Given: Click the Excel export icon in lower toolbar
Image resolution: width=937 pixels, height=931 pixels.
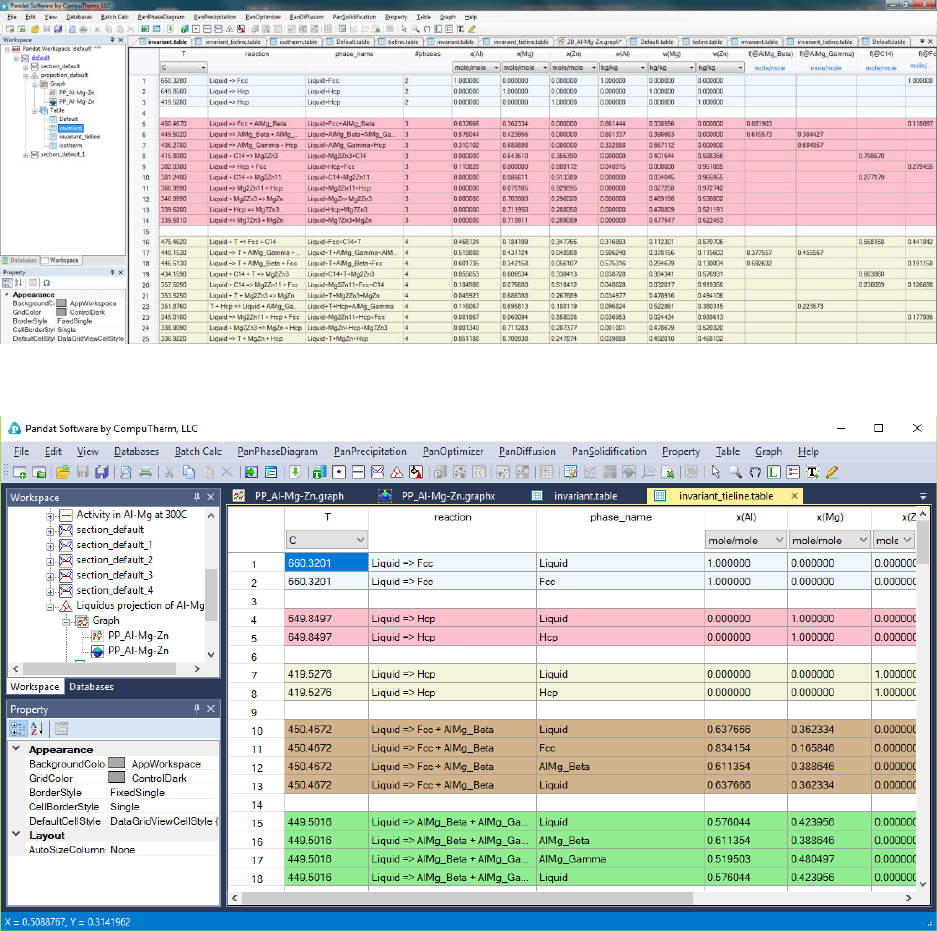Looking at the screenshot, I should pyautogui.click(x=668, y=473).
